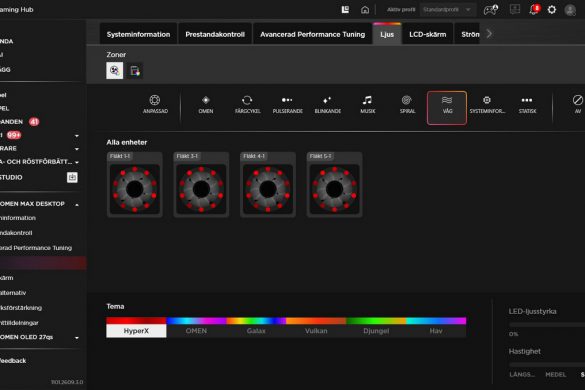Select the OMEN color theme
This screenshot has height=390, width=585.
click(196, 327)
